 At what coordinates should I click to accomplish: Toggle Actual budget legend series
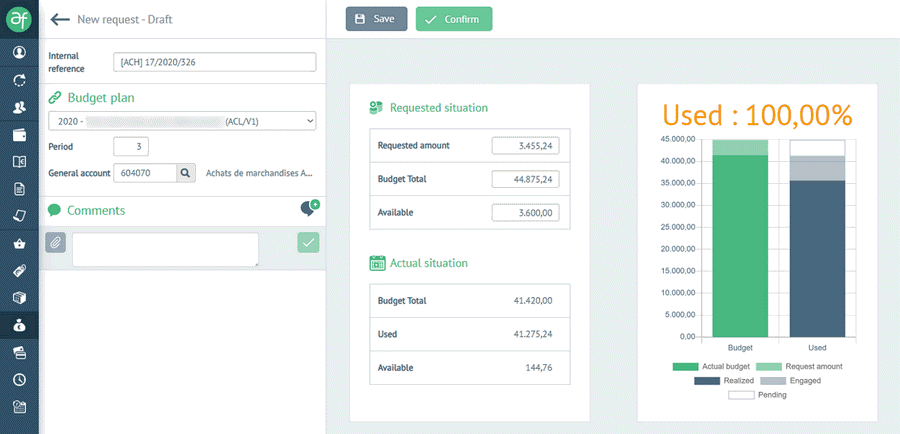[701, 367]
